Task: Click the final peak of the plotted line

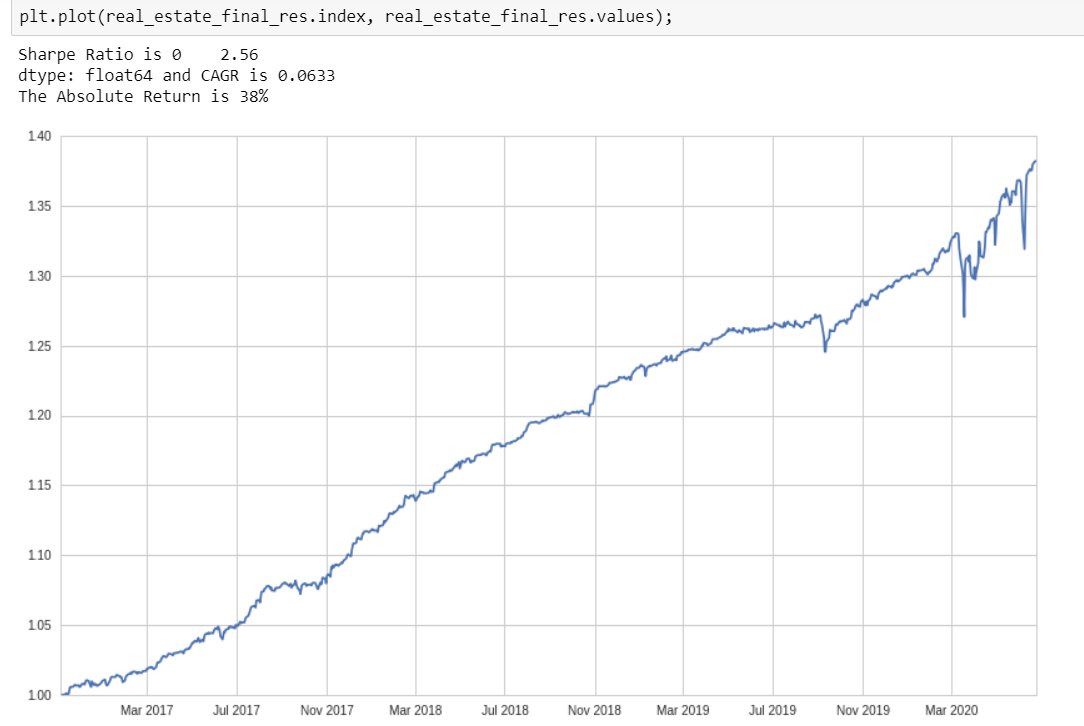Action: coord(1035,162)
